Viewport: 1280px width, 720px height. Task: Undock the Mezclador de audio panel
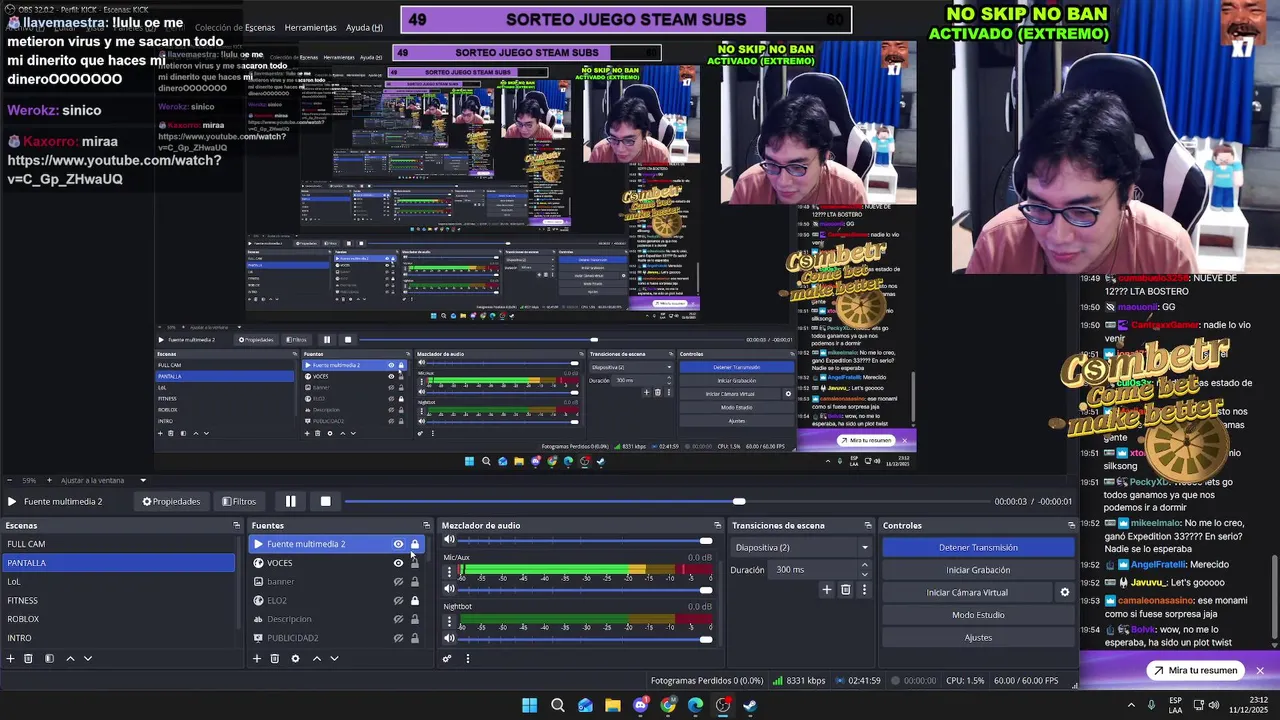click(x=717, y=525)
